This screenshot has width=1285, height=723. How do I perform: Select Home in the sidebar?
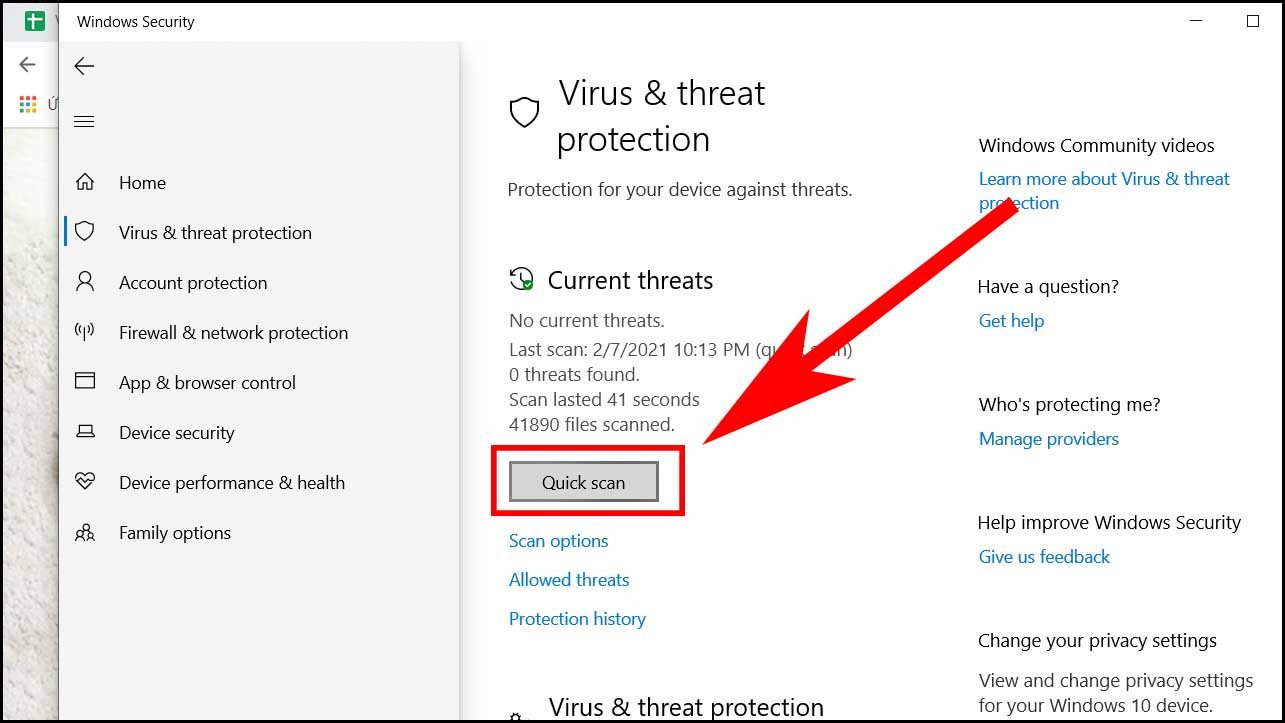141,182
